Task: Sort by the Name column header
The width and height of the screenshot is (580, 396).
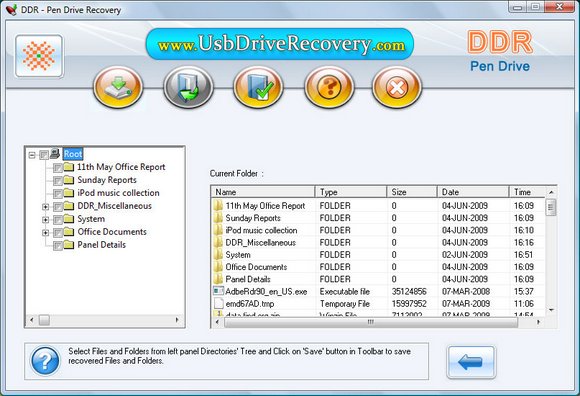Action: (x=263, y=192)
